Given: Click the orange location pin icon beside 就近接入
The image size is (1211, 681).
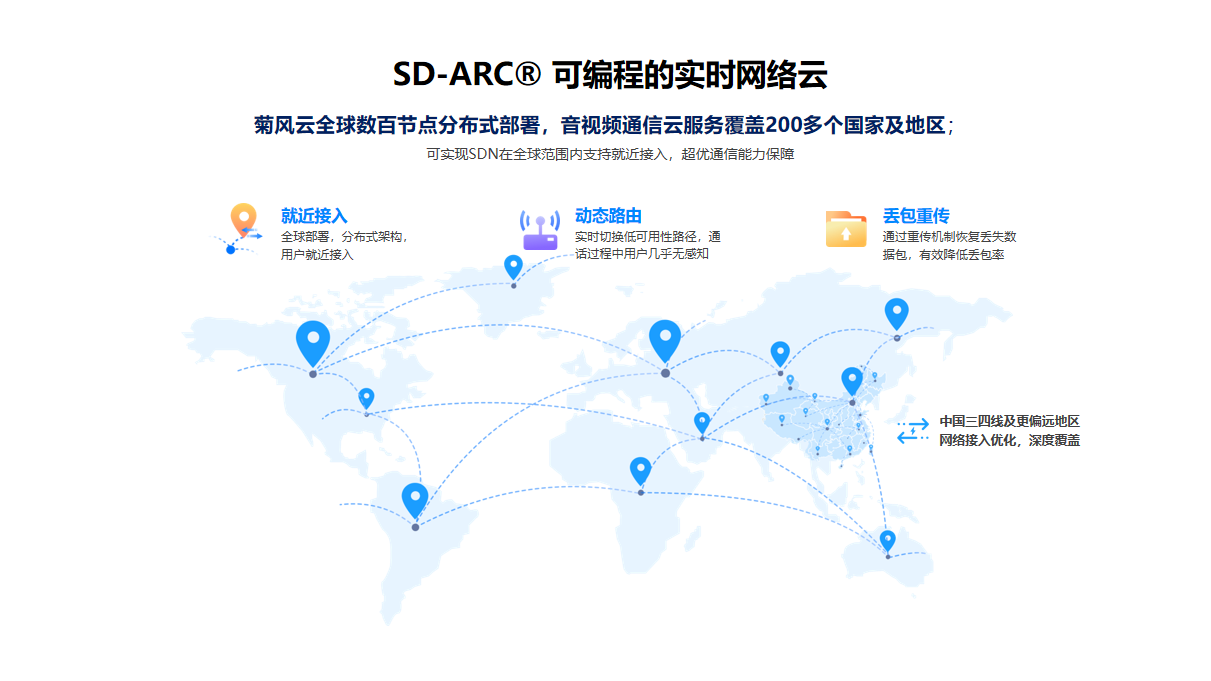Looking at the screenshot, I should (x=239, y=228).
